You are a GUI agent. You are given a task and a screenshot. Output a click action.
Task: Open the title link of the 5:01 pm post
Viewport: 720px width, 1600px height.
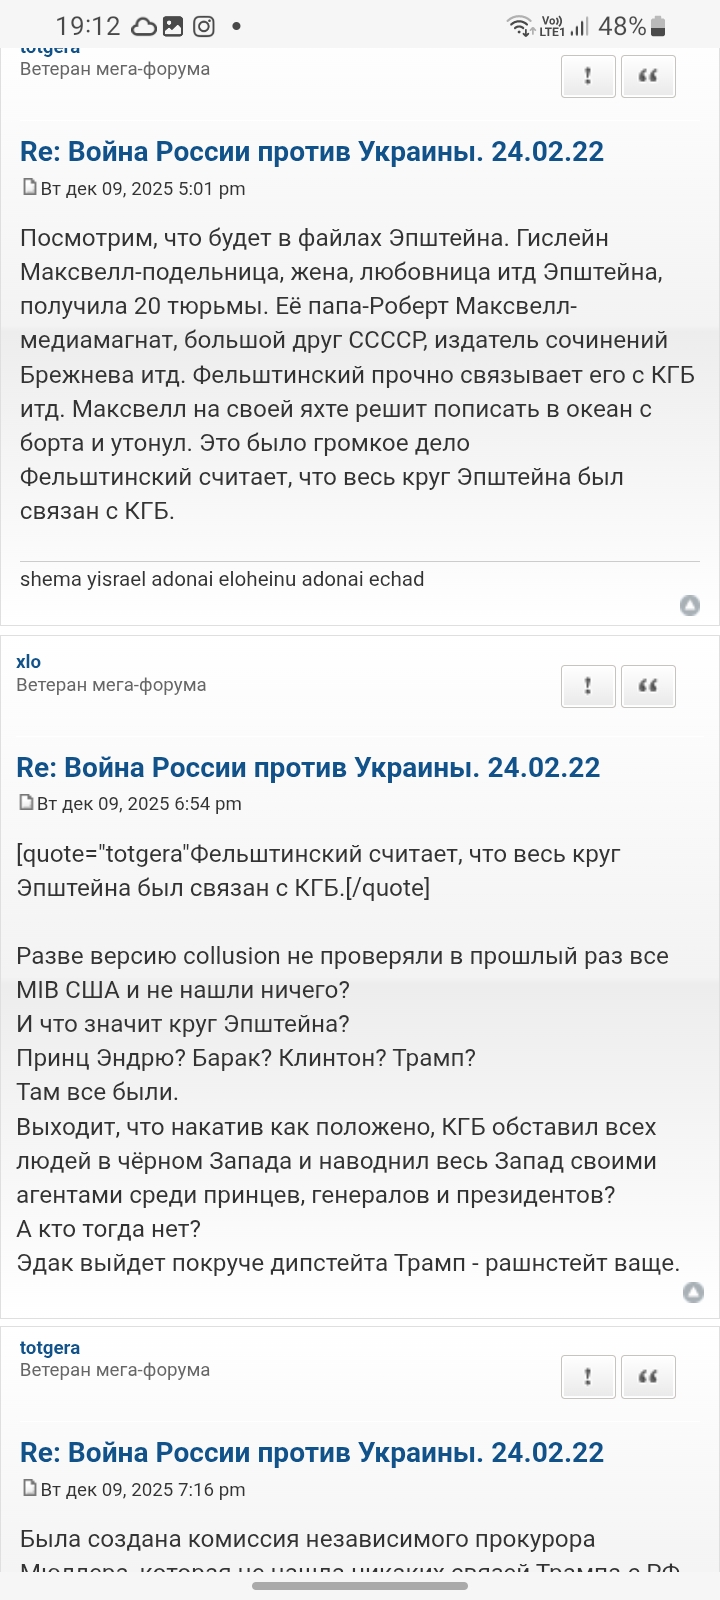(312, 152)
